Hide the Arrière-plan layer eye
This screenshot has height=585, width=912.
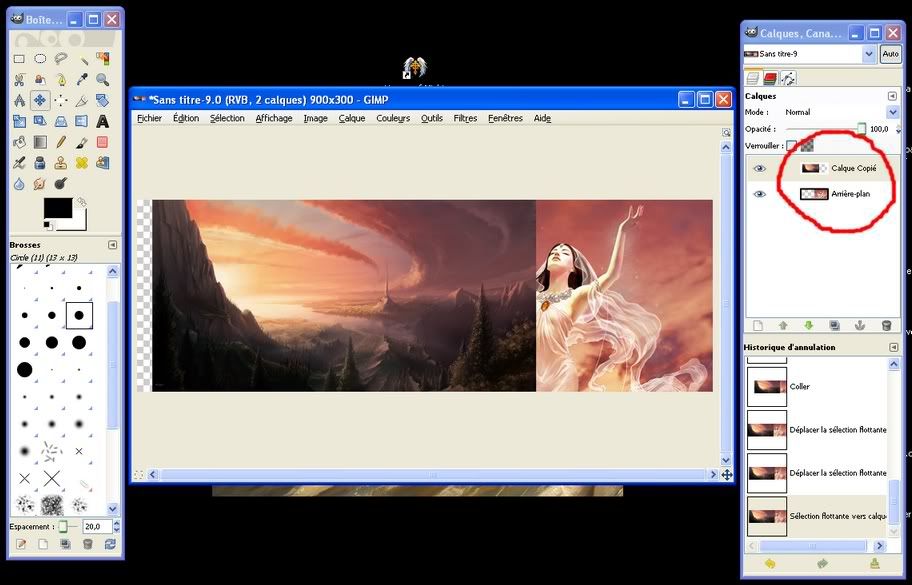coord(760,194)
